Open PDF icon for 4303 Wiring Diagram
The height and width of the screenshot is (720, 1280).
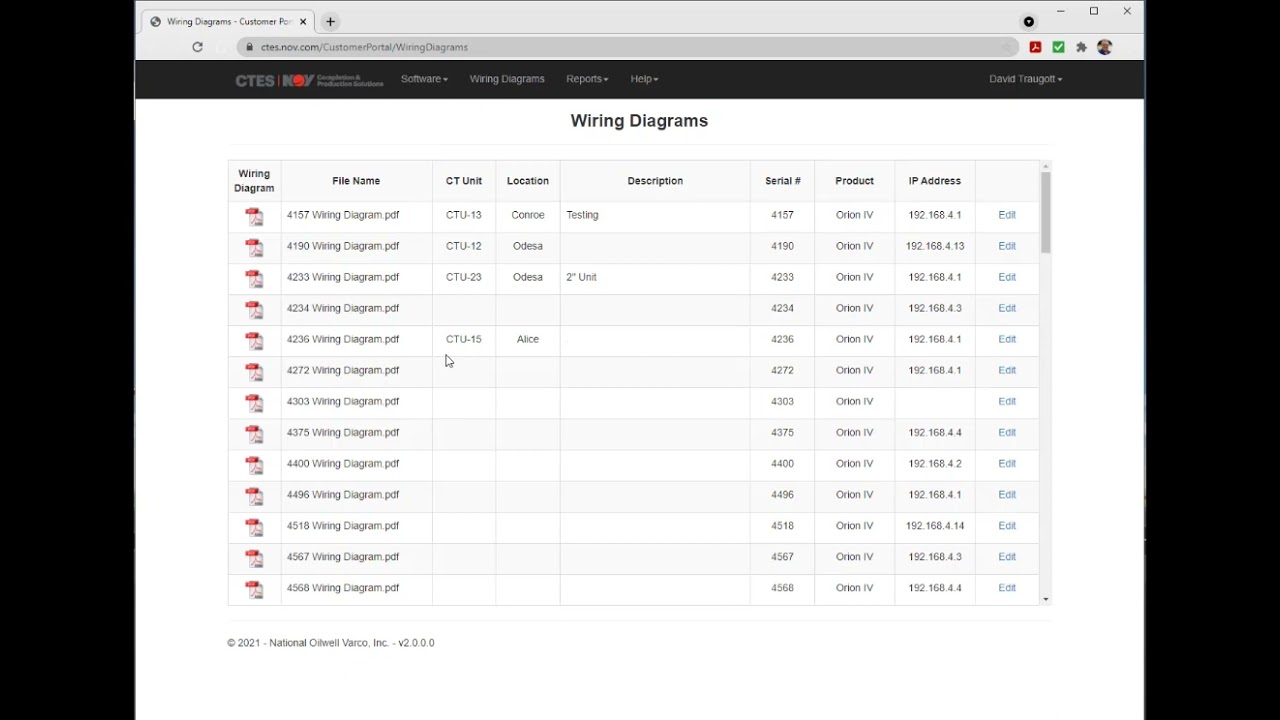click(x=254, y=402)
